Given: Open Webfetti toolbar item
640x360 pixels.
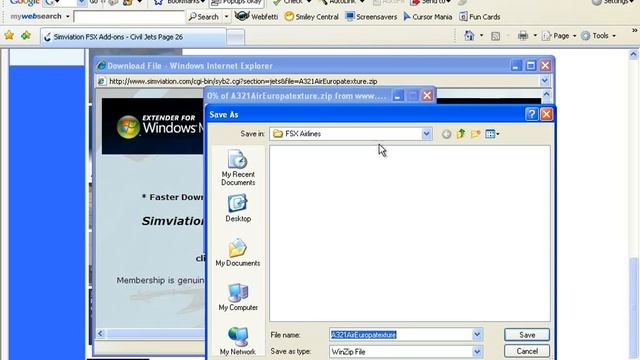Looking at the screenshot, I should 256,16.
